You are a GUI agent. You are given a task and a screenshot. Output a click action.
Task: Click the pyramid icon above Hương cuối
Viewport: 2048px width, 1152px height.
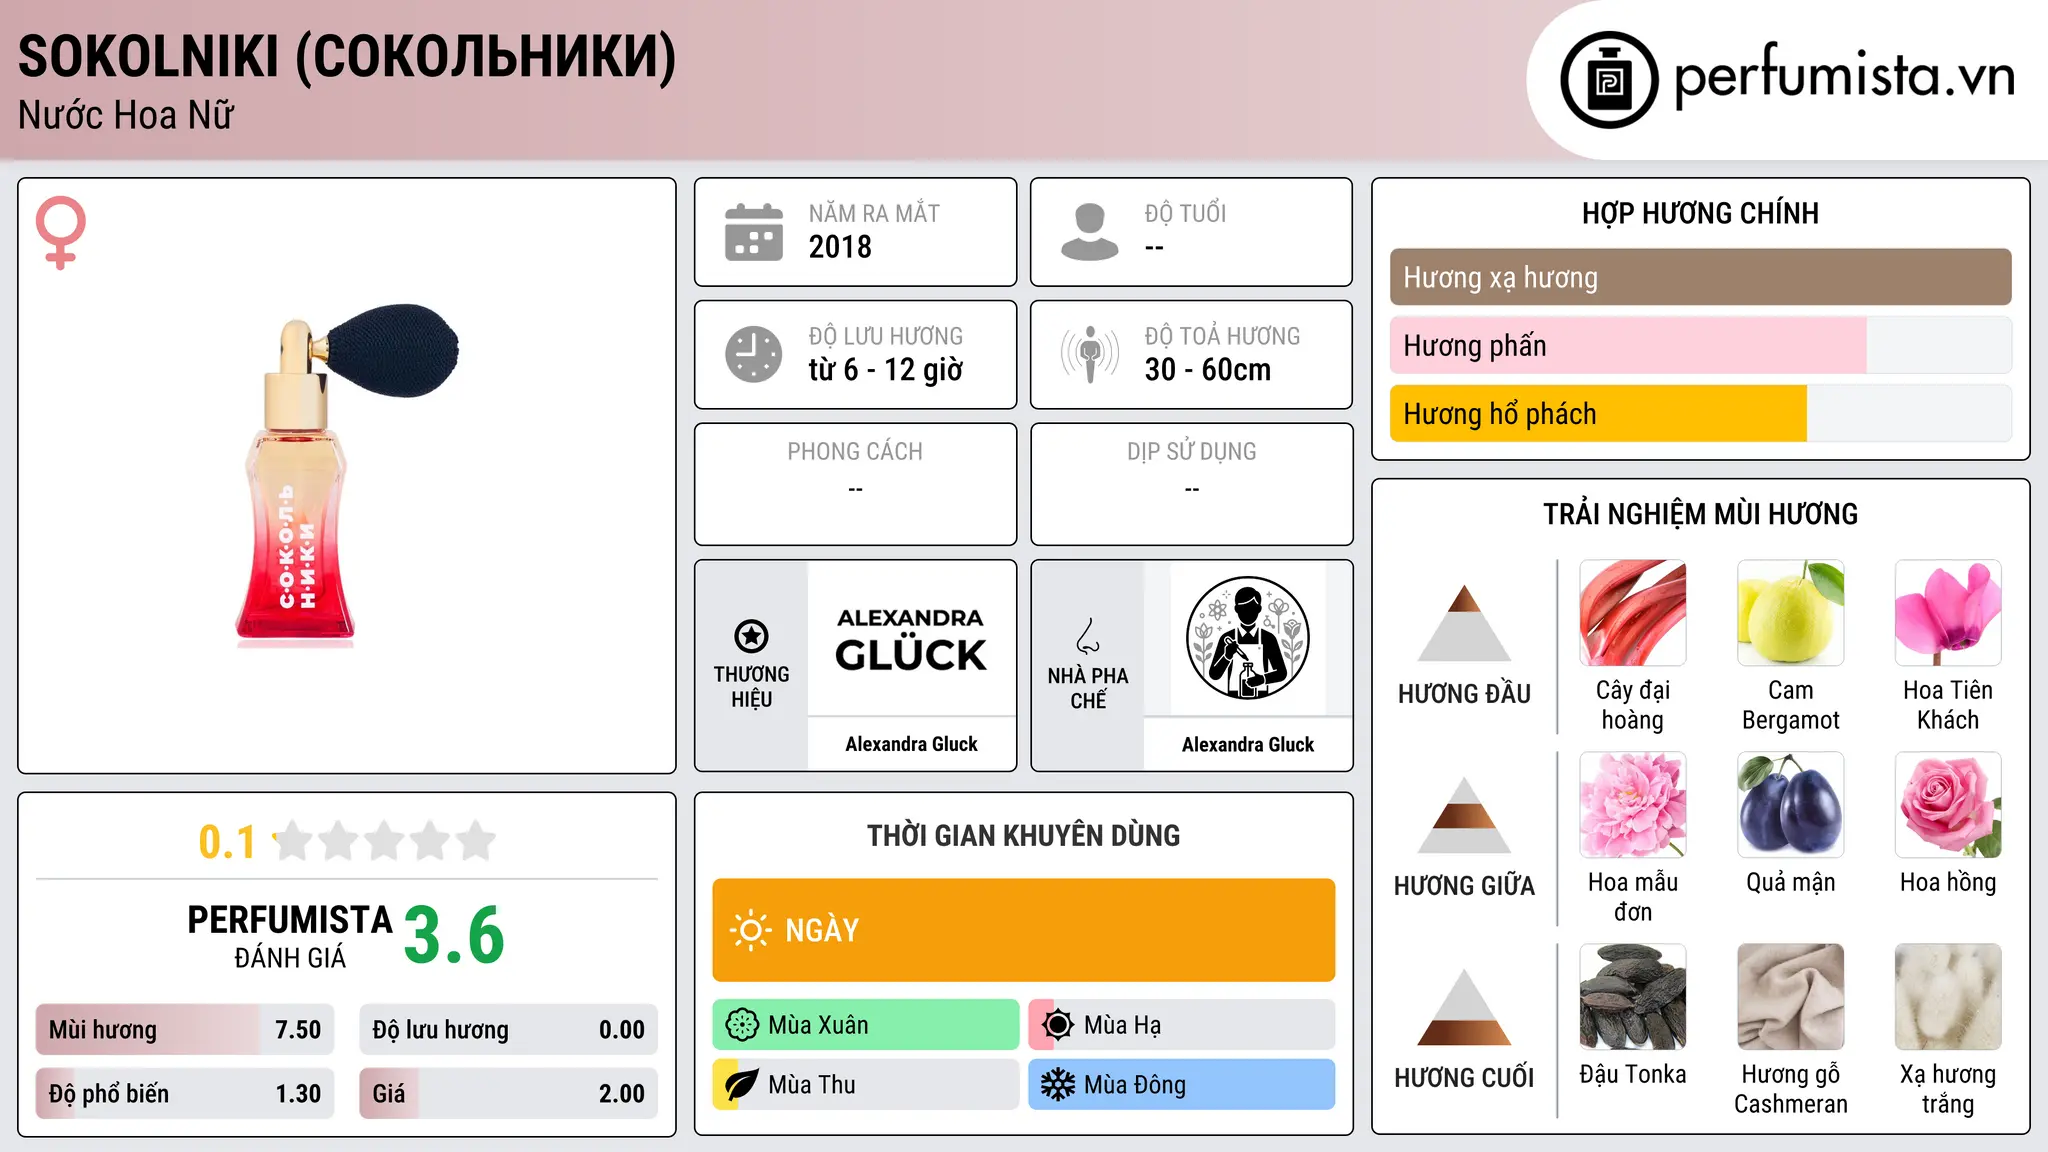[1464, 1007]
